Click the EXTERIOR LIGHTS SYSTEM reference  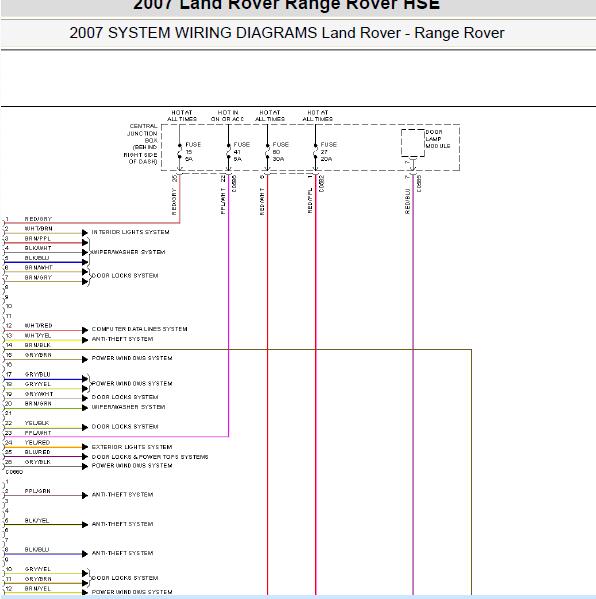point(132,447)
